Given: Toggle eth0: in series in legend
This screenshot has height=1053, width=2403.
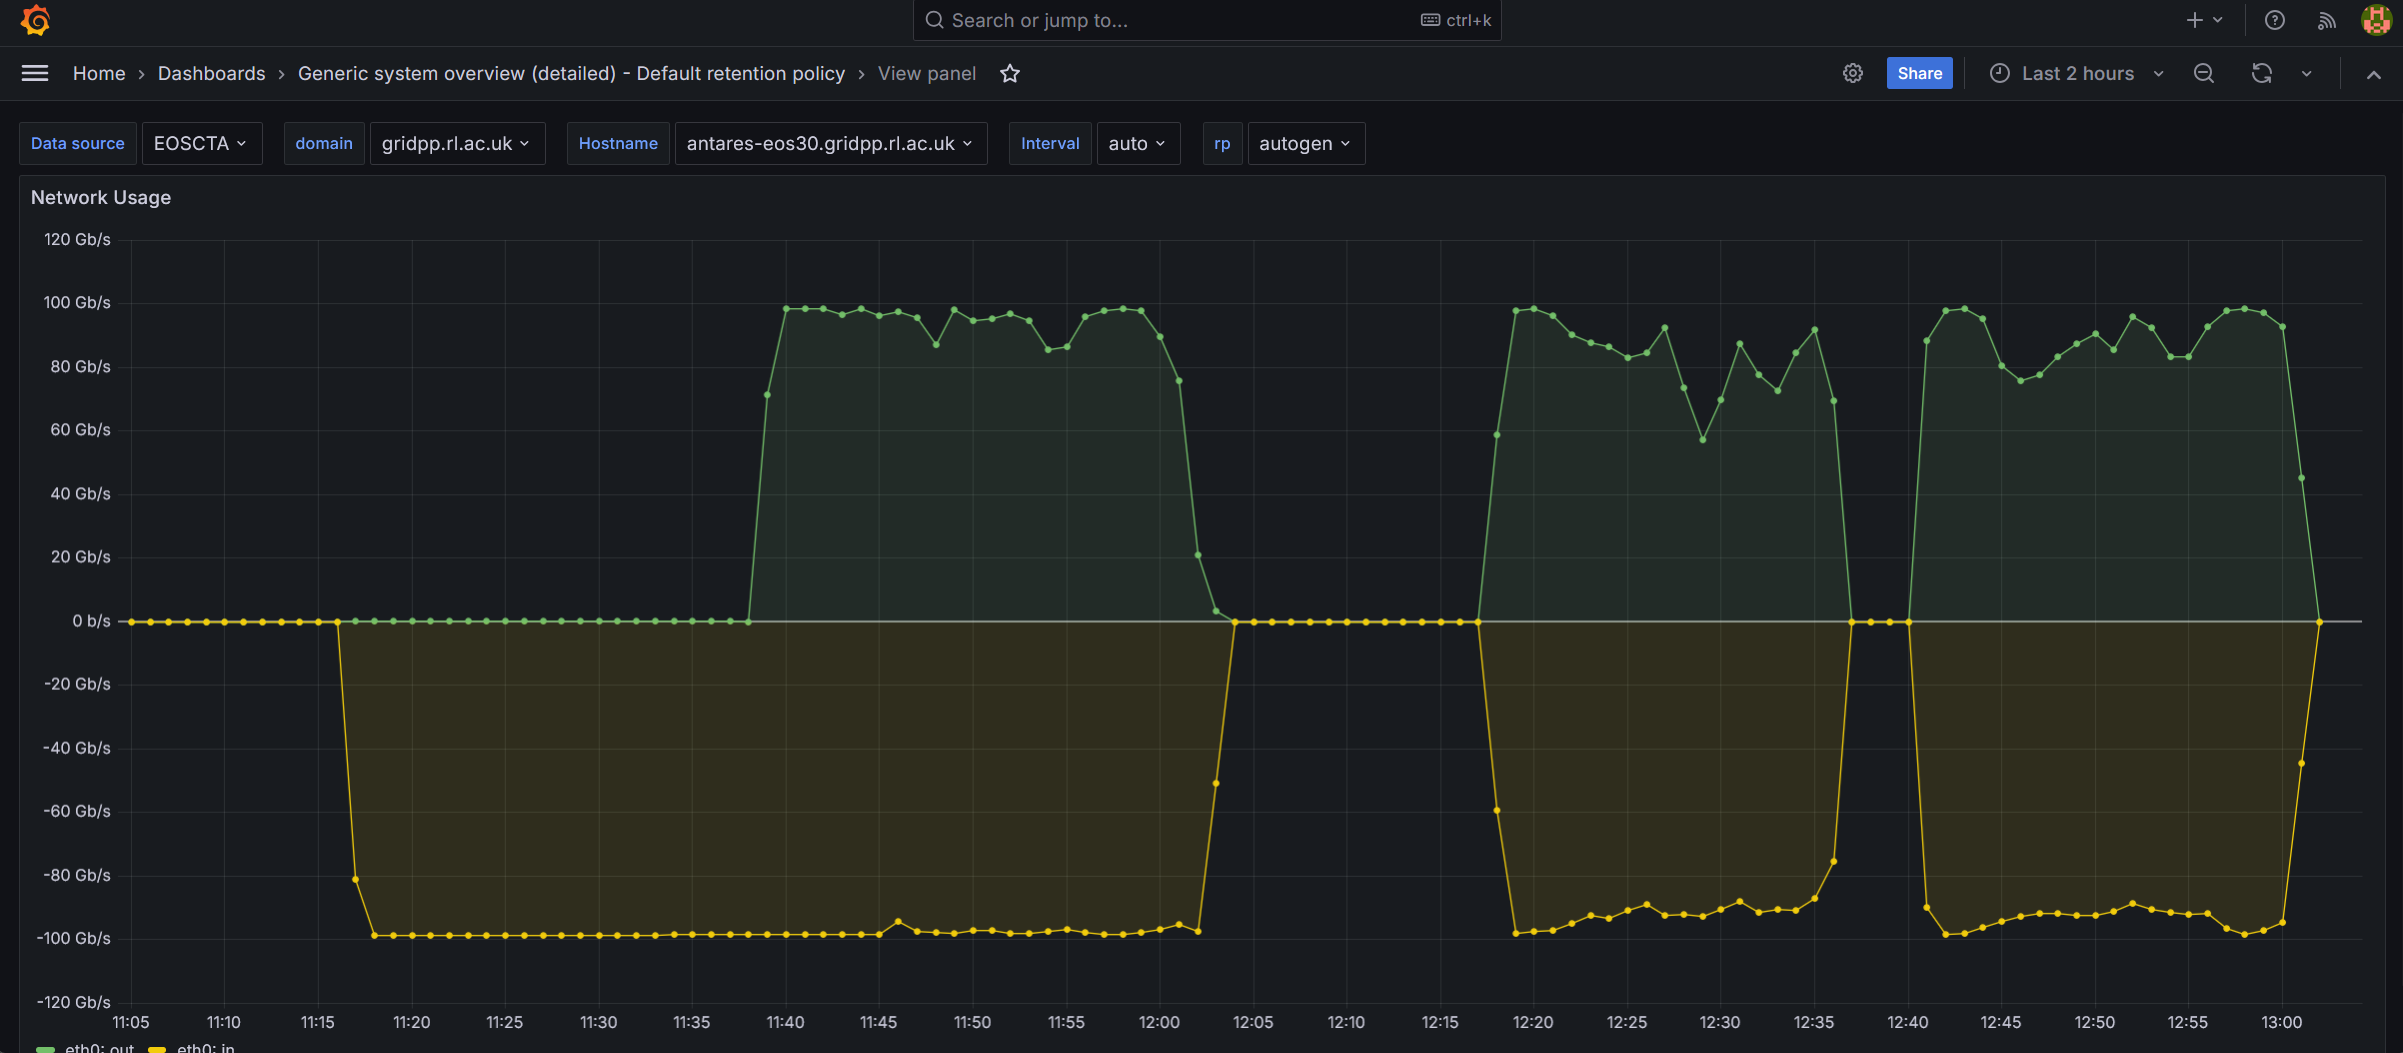Looking at the screenshot, I should pos(205,1047).
